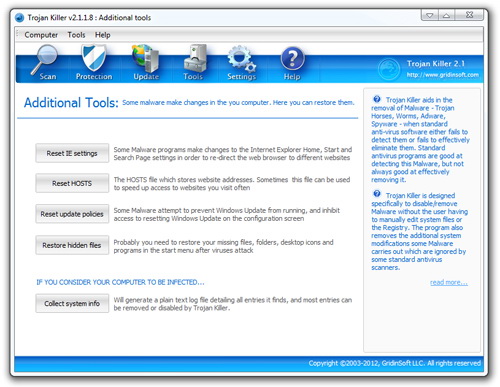This screenshot has width=500, height=387.
Task: Minimize the Trojan Killer window
Action: coord(430,15)
